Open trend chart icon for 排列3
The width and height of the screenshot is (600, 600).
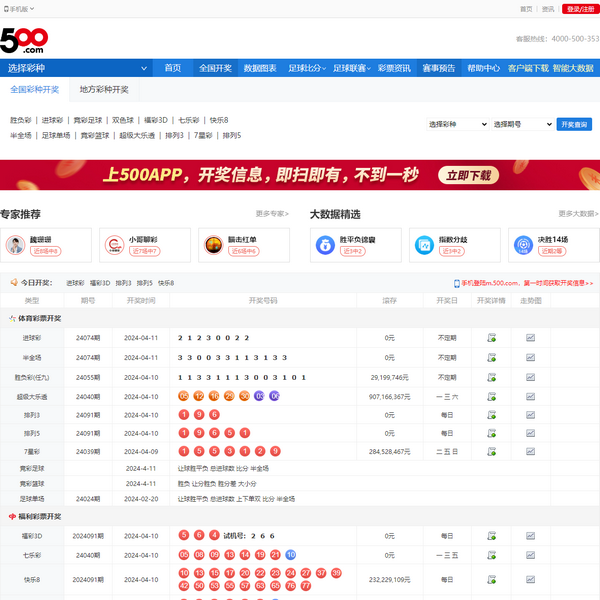[531, 415]
